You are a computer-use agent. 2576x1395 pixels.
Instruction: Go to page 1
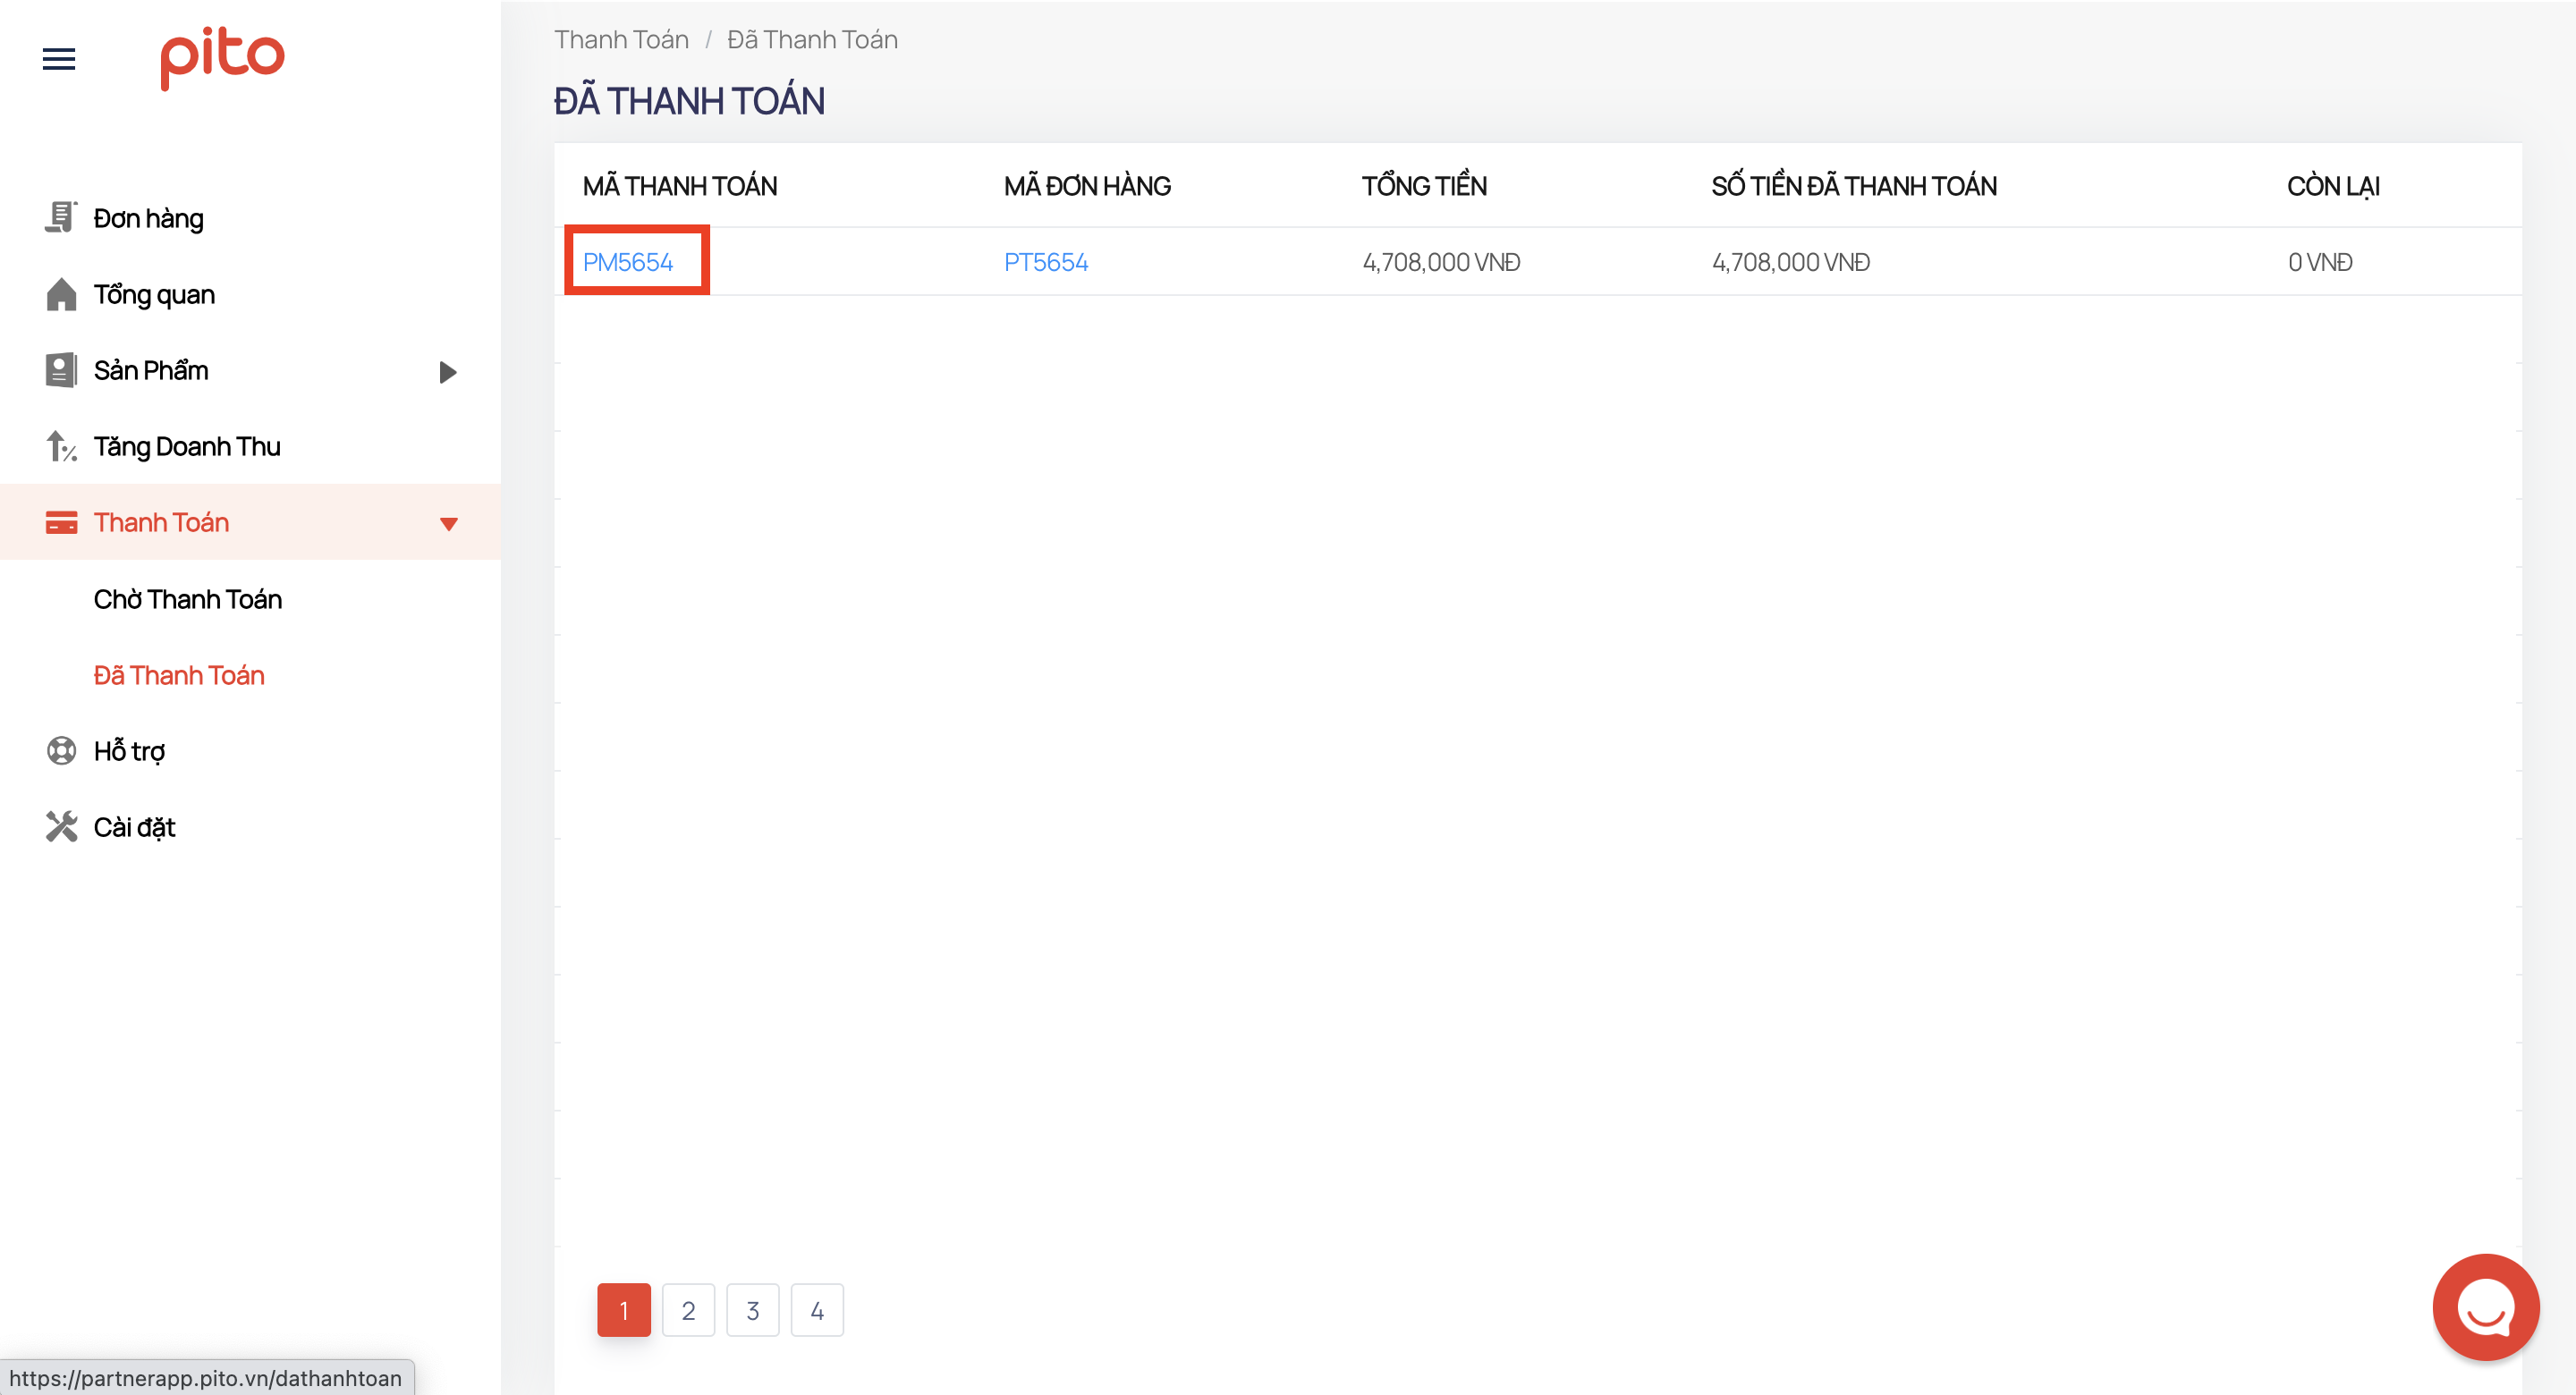pyautogui.click(x=624, y=1310)
